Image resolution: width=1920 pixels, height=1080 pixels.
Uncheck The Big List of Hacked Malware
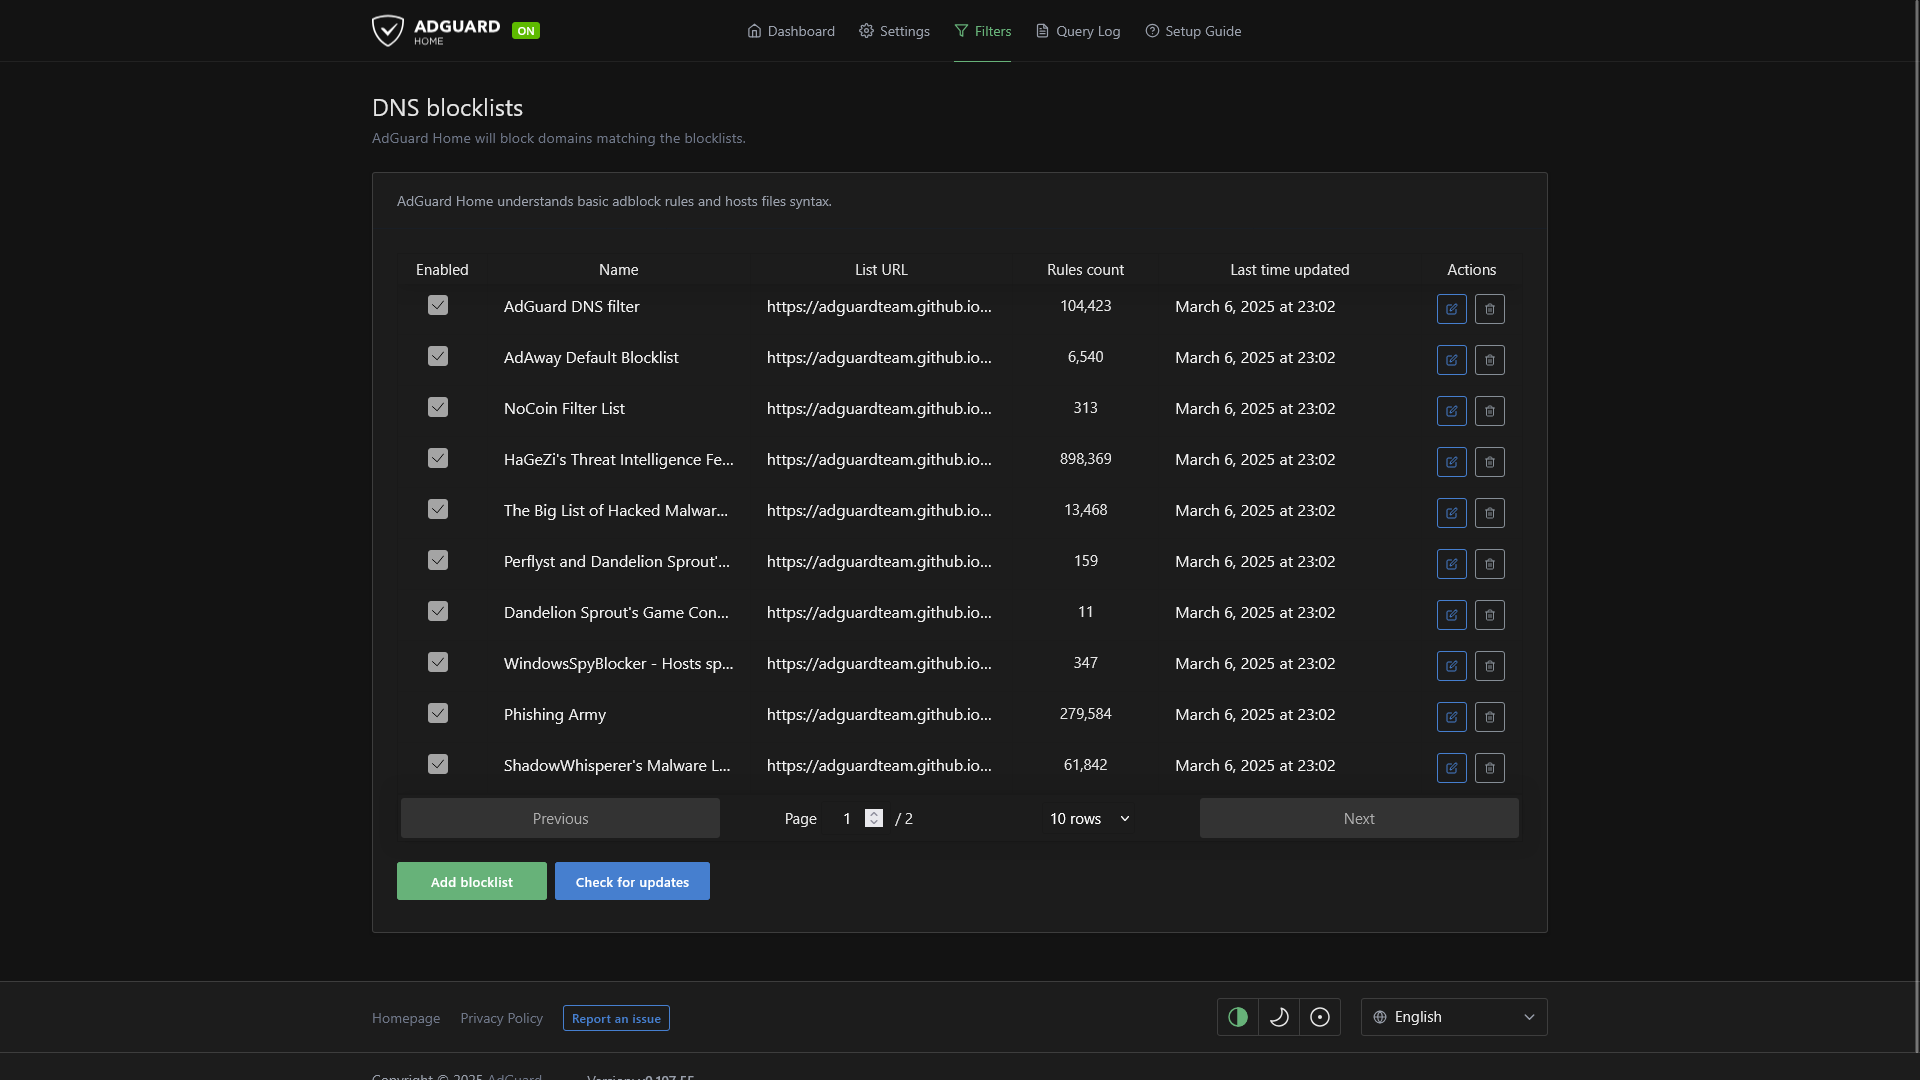(438, 509)
